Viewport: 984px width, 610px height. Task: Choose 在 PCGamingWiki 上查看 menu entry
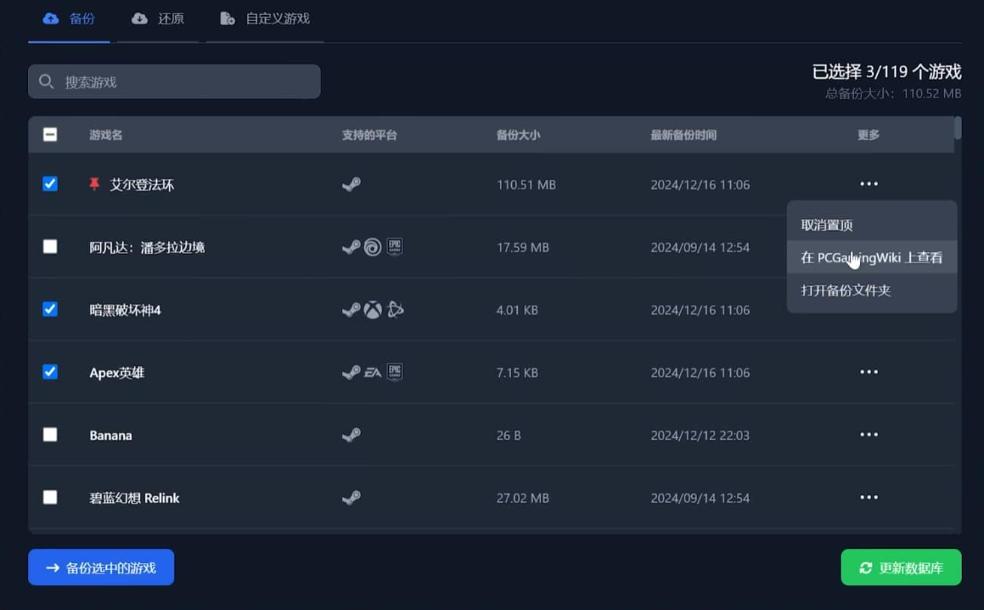(872, 257)
